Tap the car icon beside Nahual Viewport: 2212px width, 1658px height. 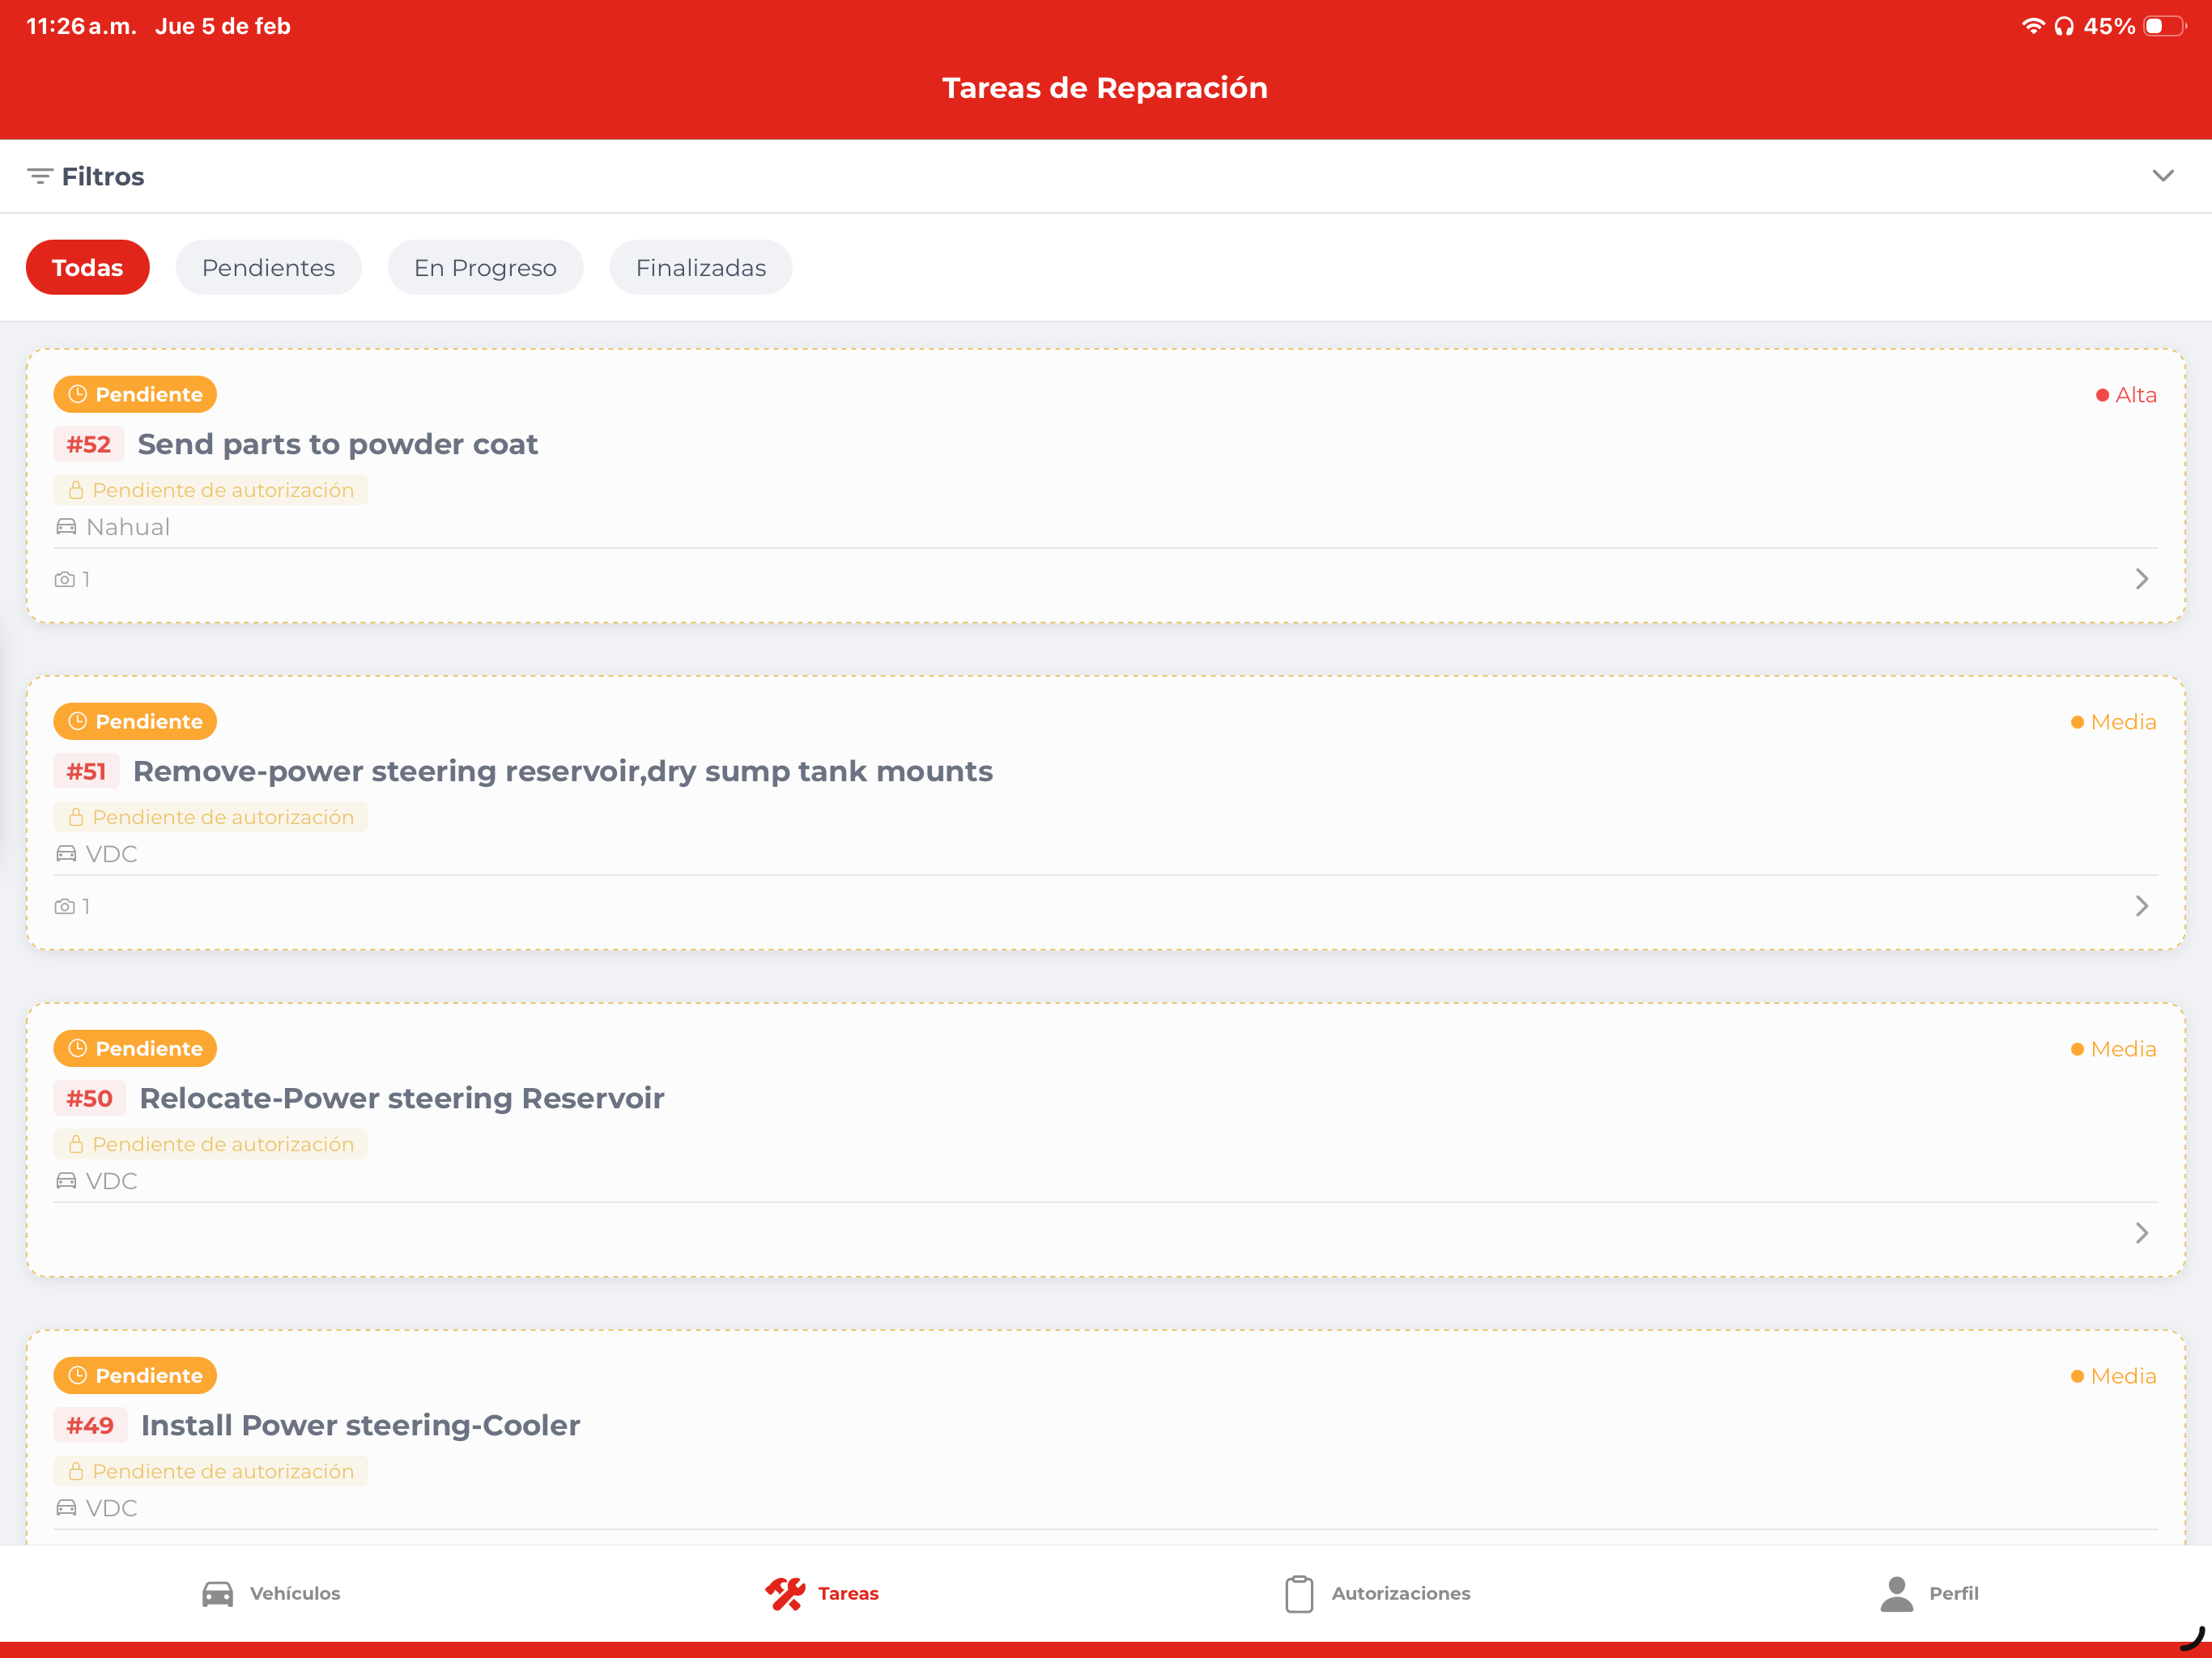pyautogui.click(x=66, y=527)
